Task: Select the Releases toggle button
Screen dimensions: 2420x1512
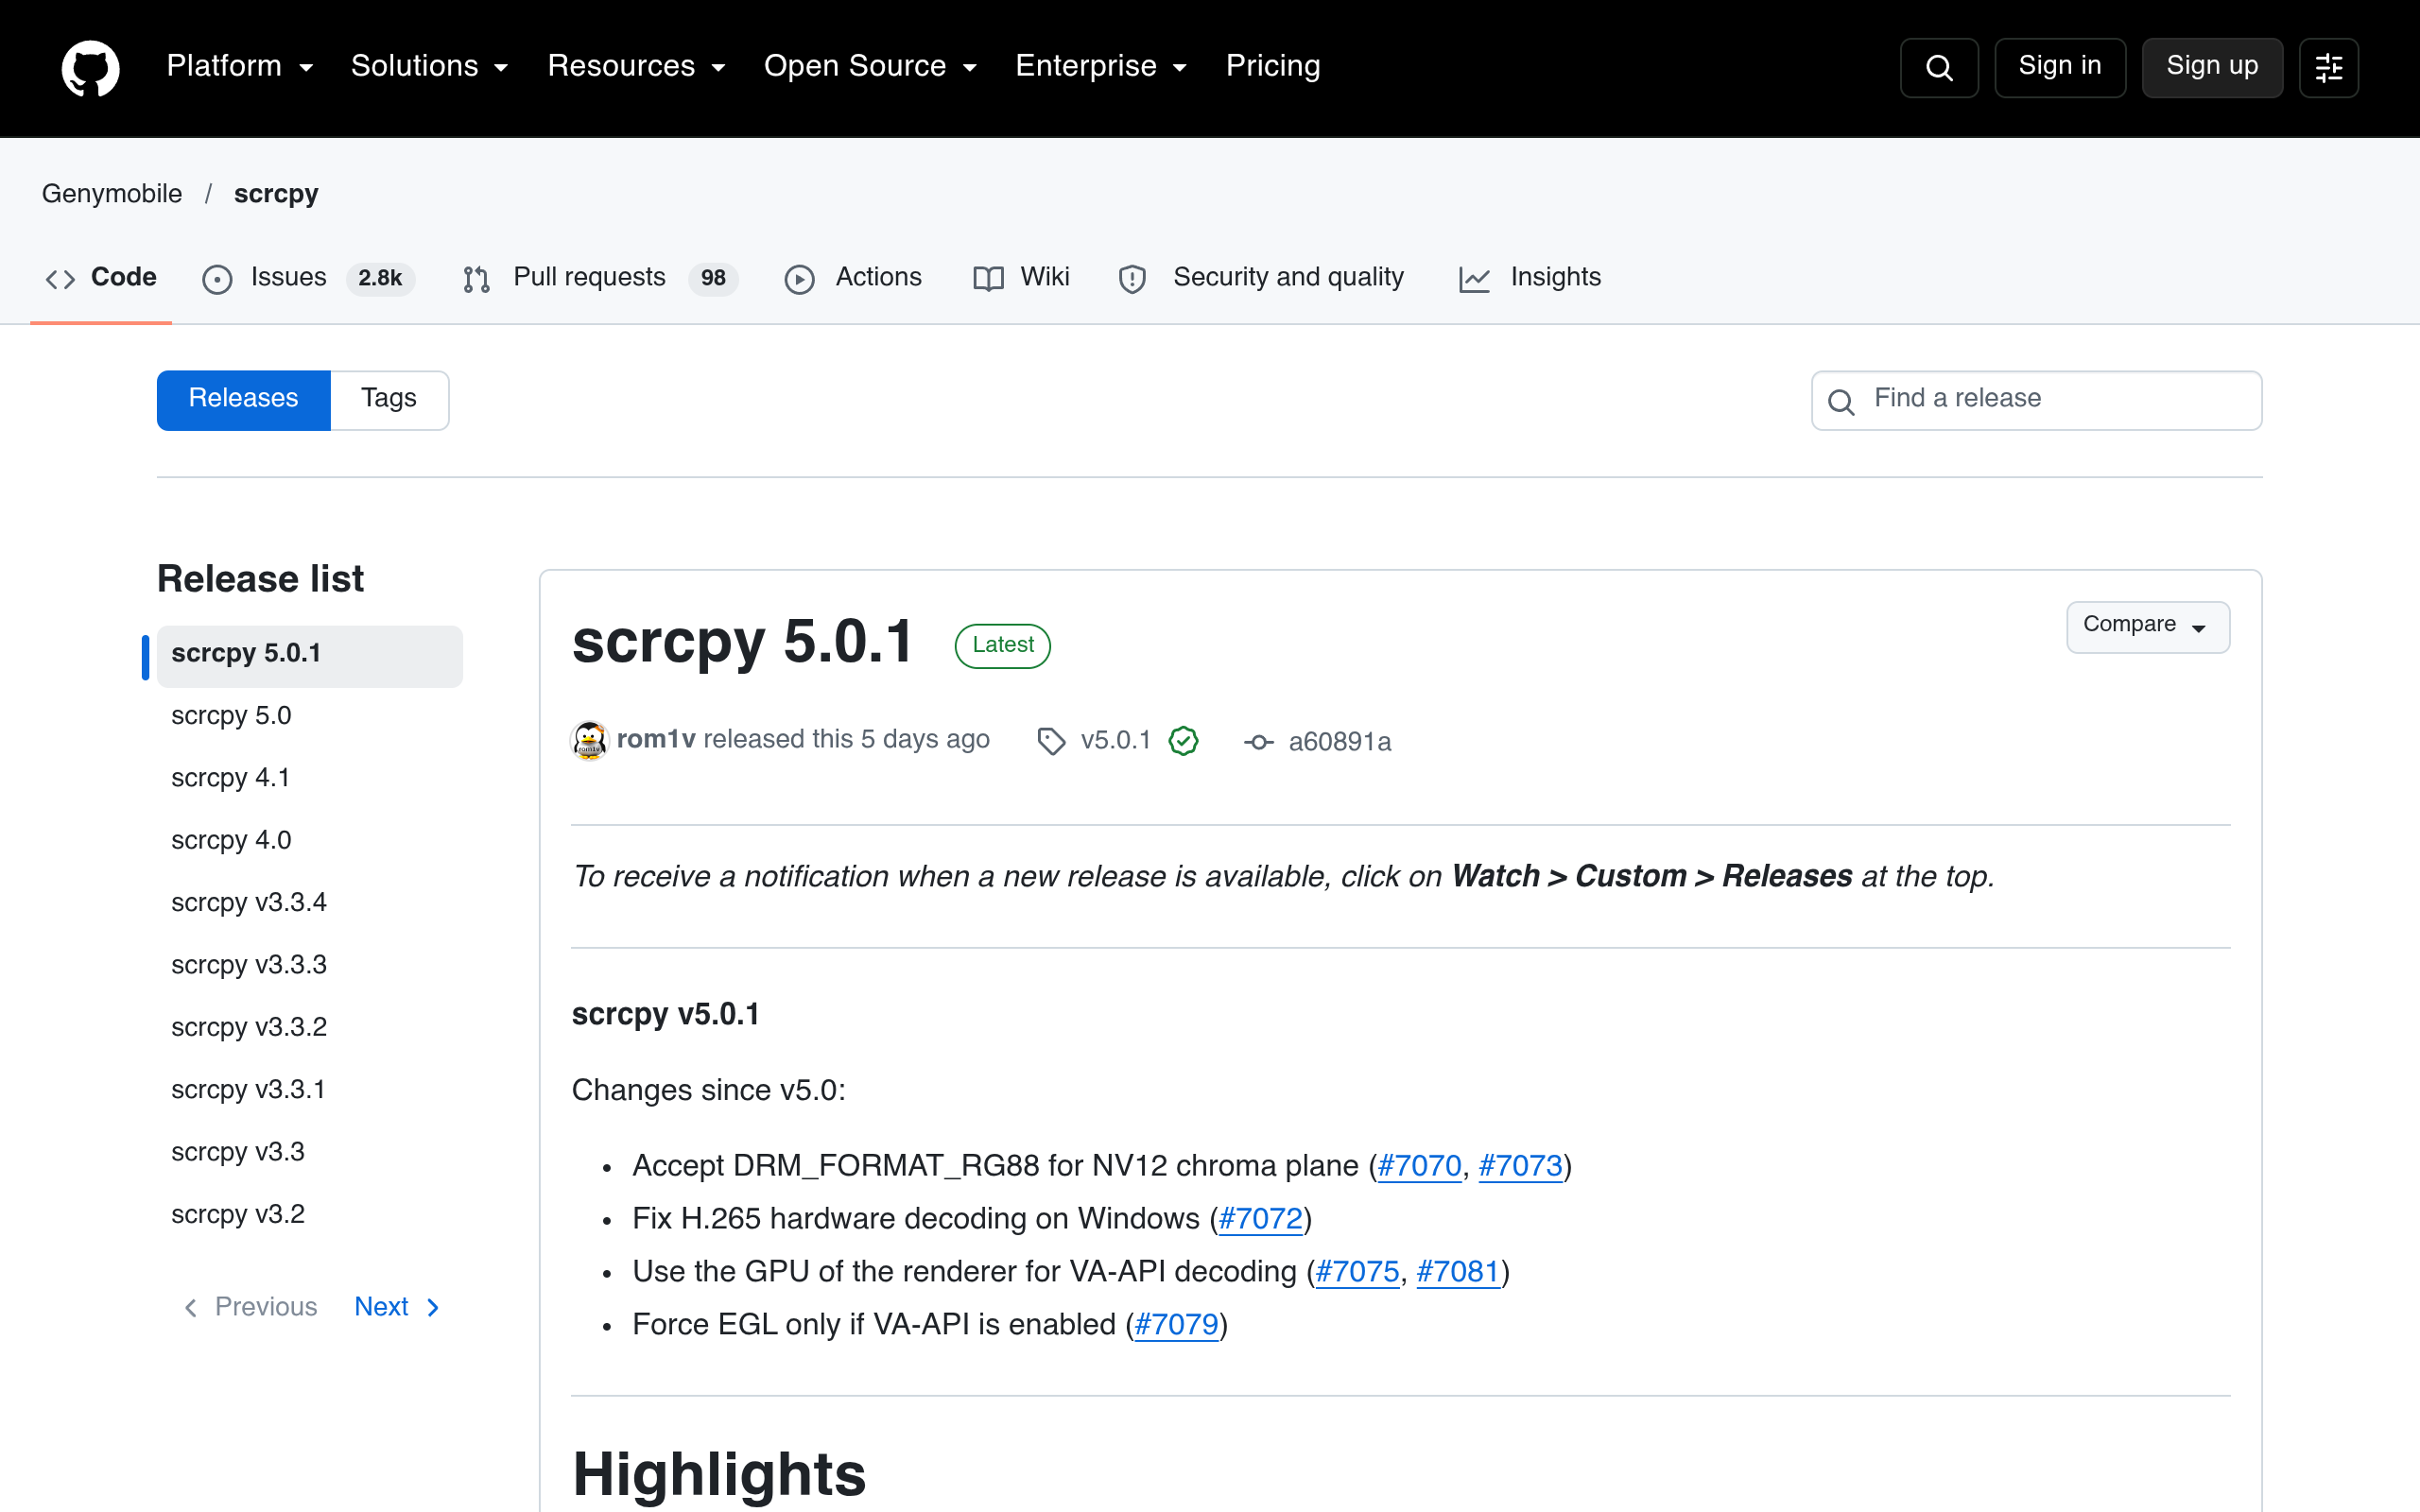Action: pos(243,400)
